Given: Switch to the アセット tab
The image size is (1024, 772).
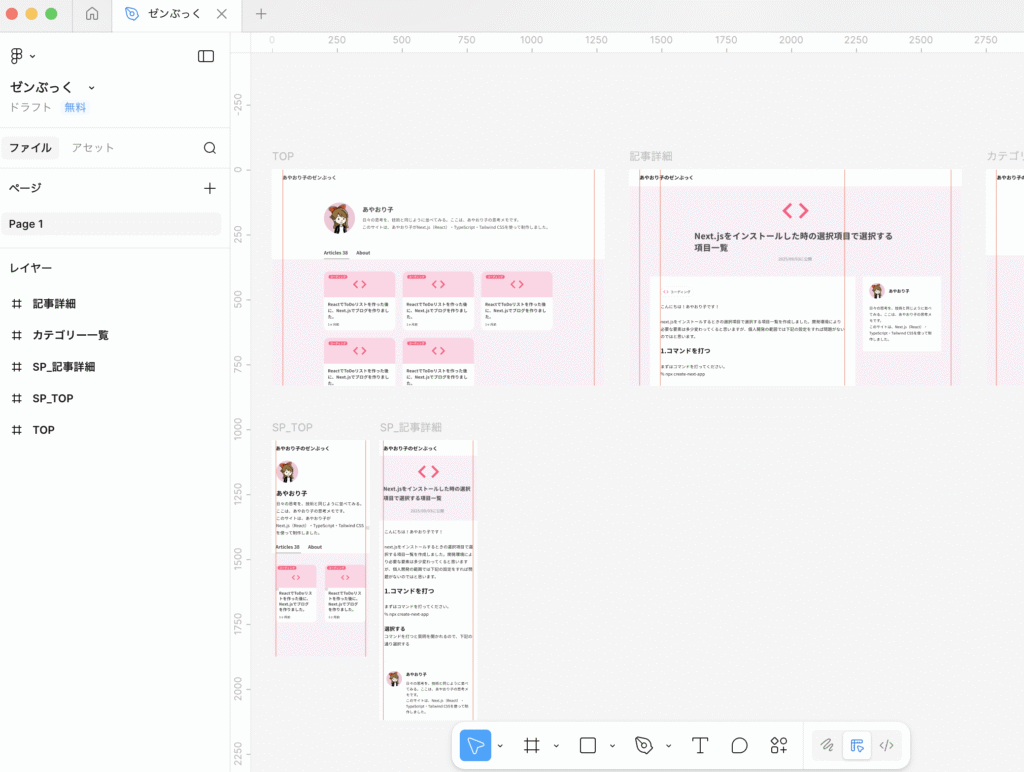Looking at the screenshot, I should (x=93, y=148).
